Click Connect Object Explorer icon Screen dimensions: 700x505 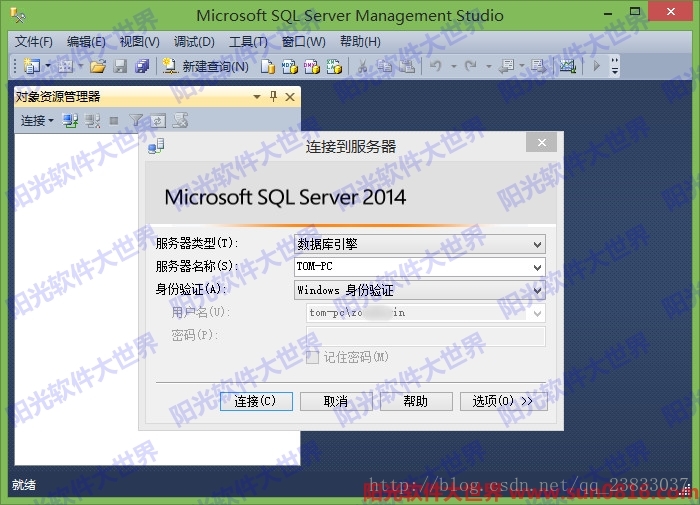point(70,121)
